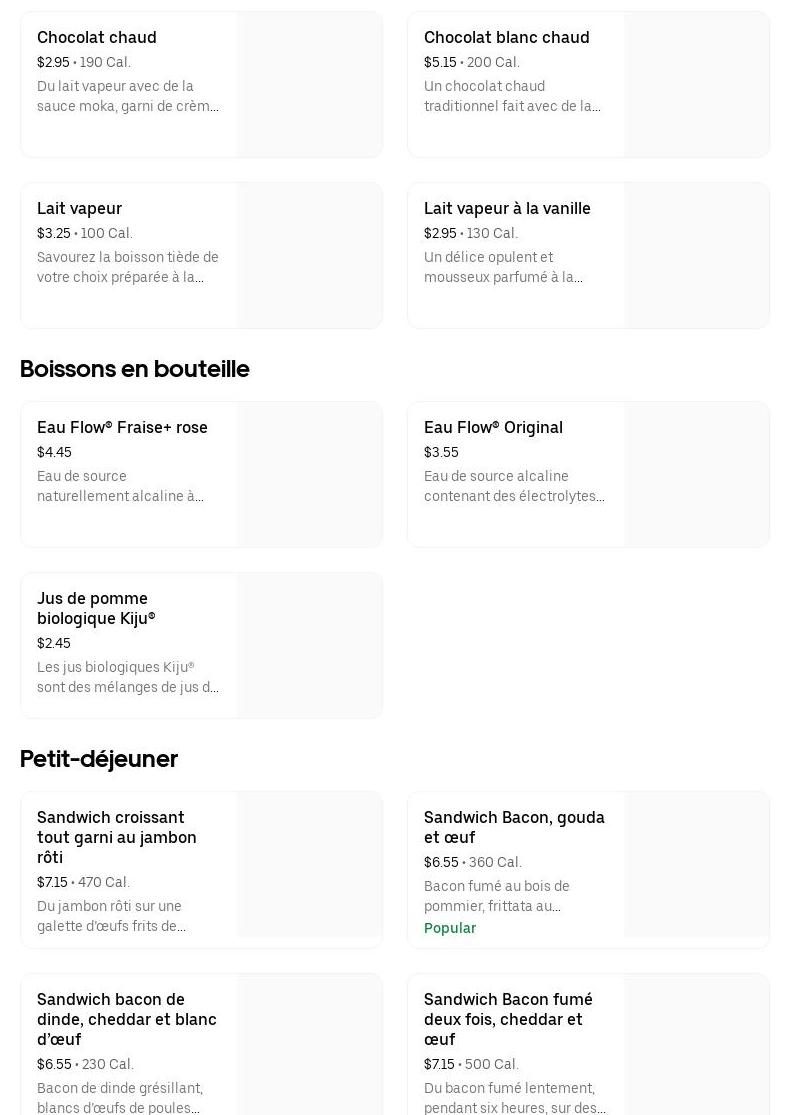Select Sandwich Bacon, gouda et œuf title
Viewport: 804px width, 1115px height.
(514, 827)
